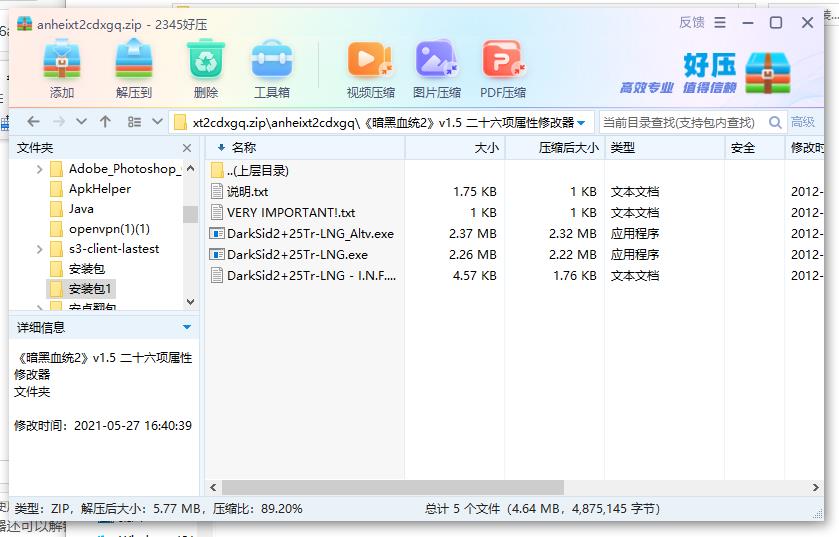Viewport: 839px width, 537px height.
Task: Click horizontal scrollbar left arrow
Action: pos(213,487)
